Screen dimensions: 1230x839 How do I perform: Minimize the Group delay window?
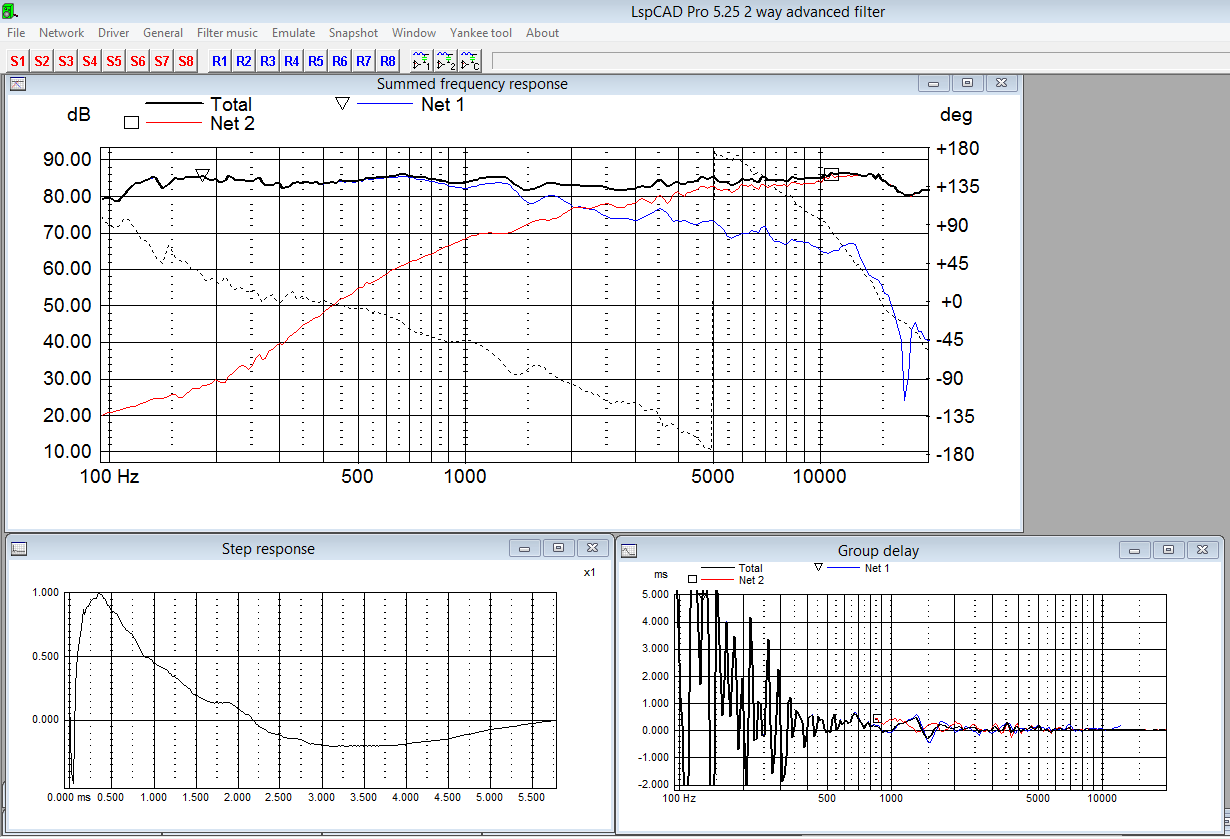[x=1133, y=550]
